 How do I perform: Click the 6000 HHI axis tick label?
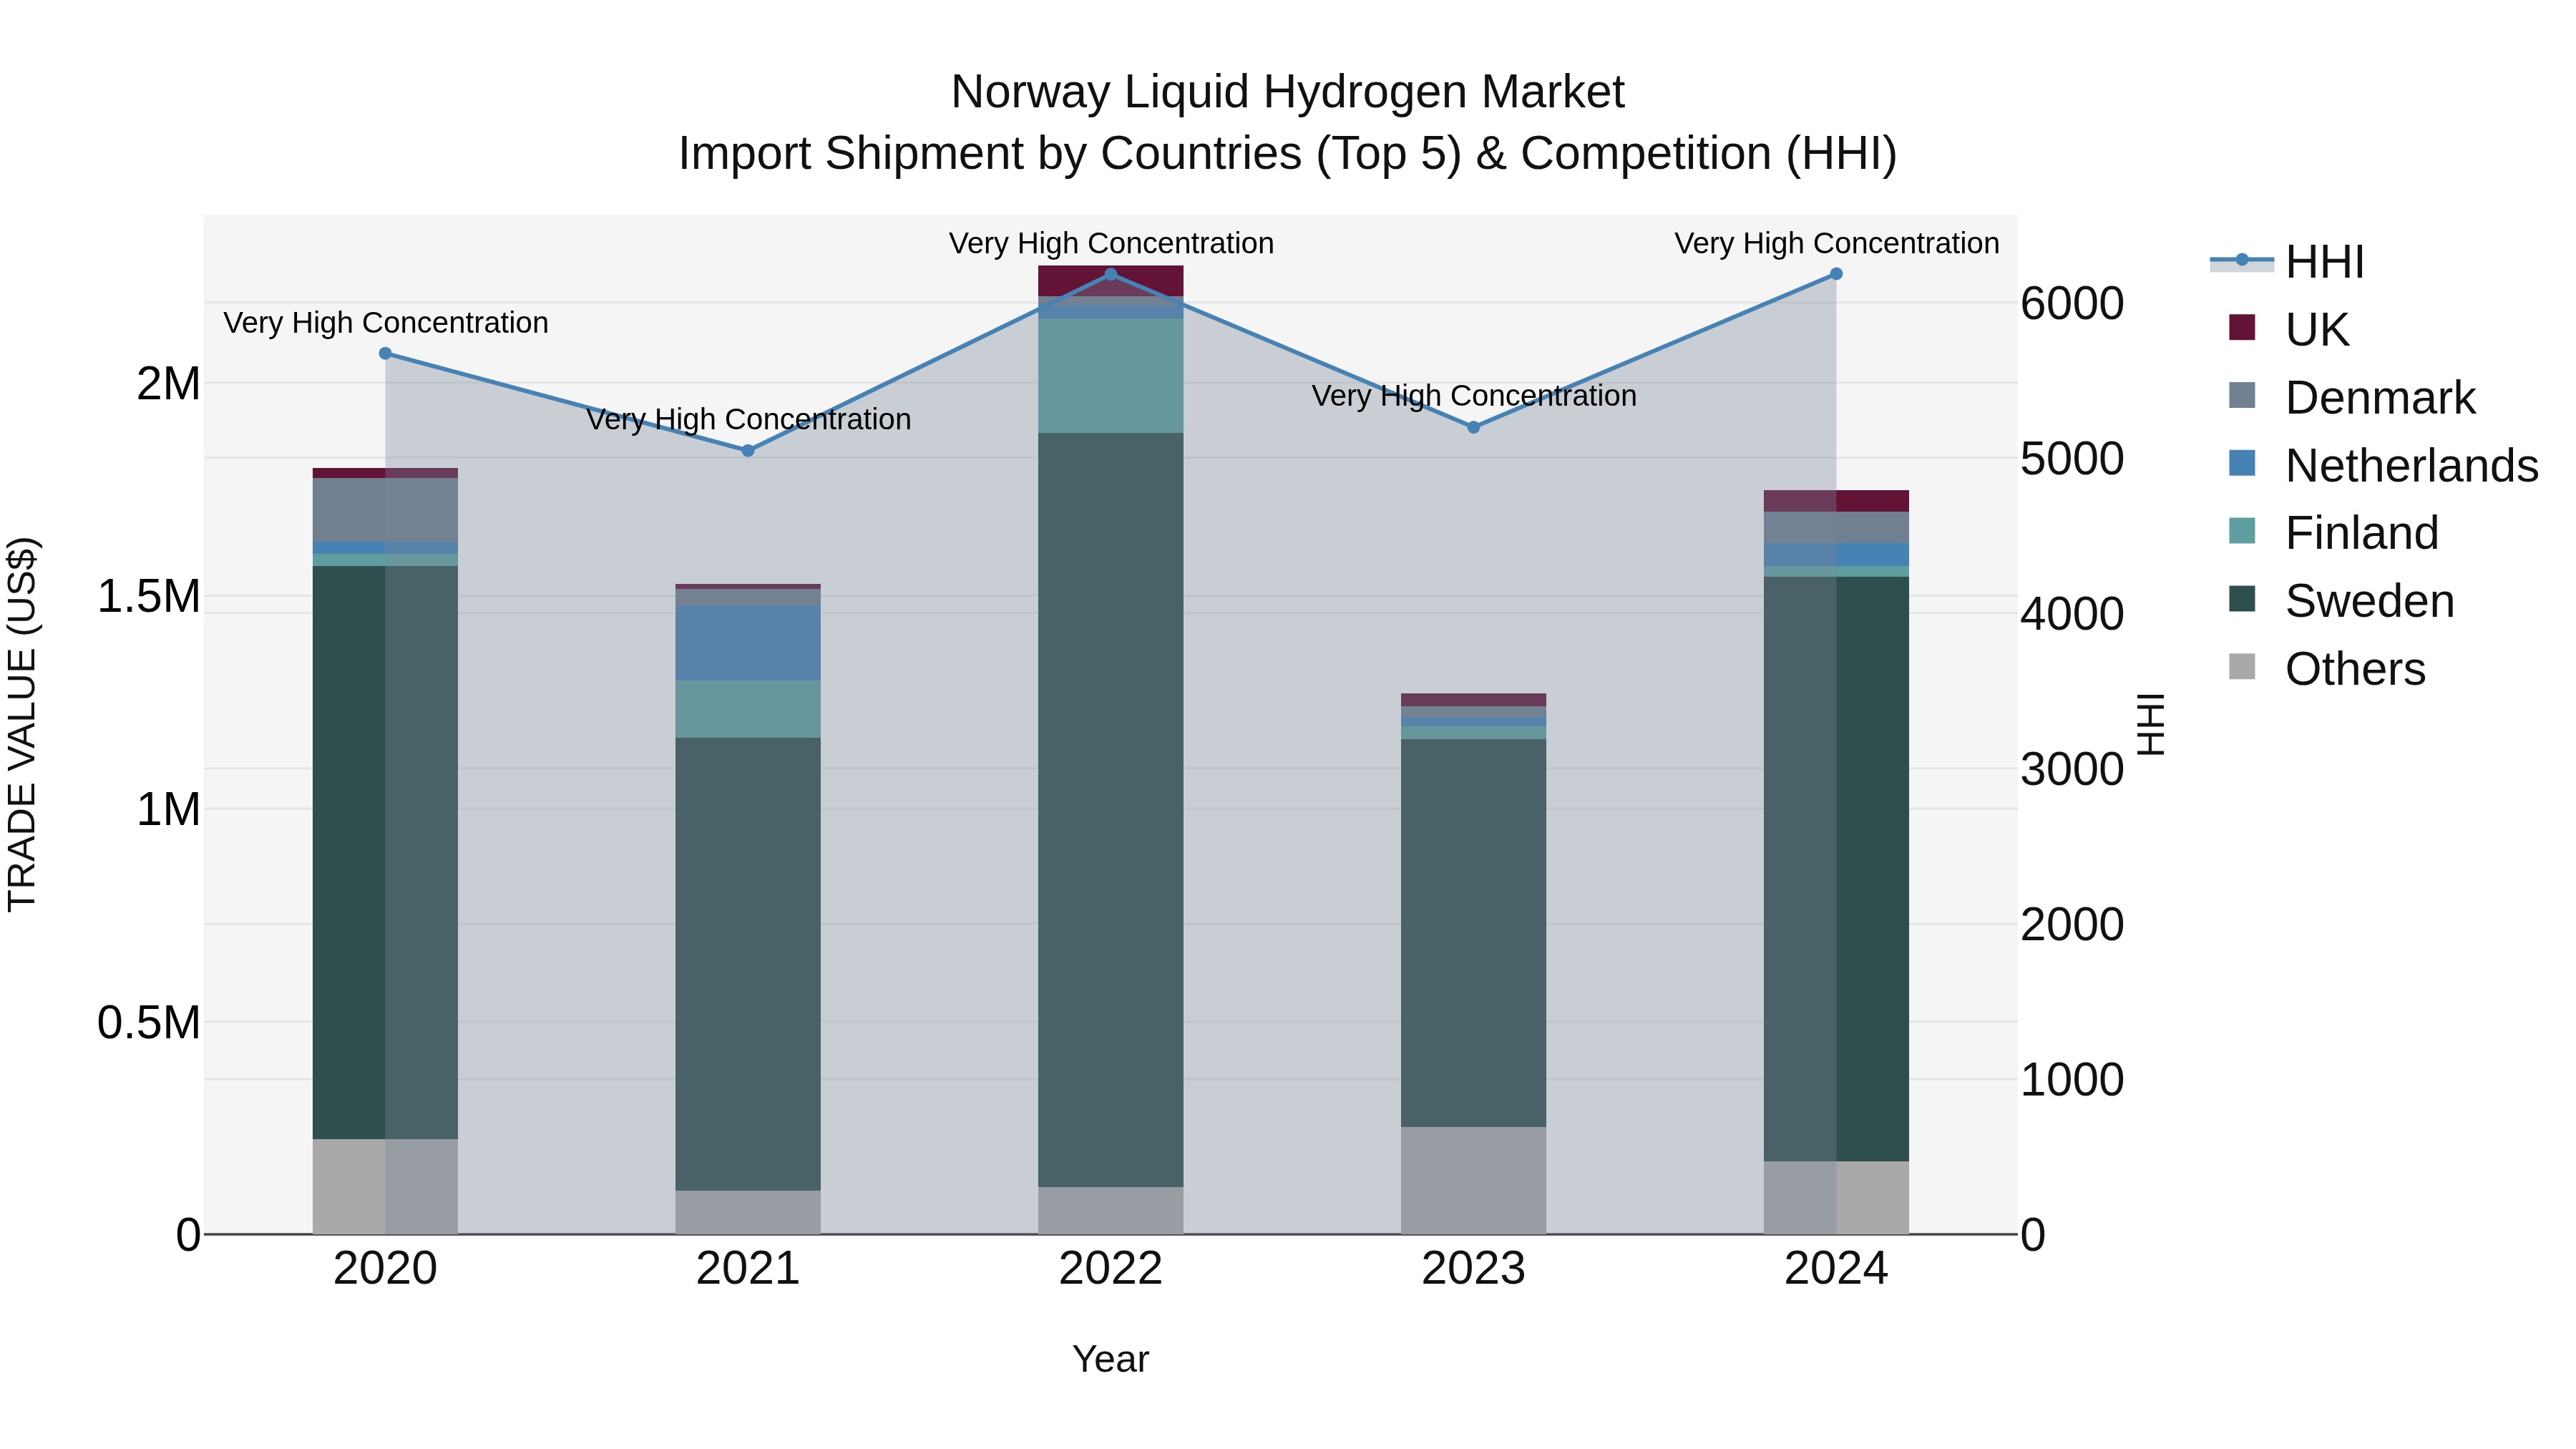pyautogui.click(x=2072, y=303)
